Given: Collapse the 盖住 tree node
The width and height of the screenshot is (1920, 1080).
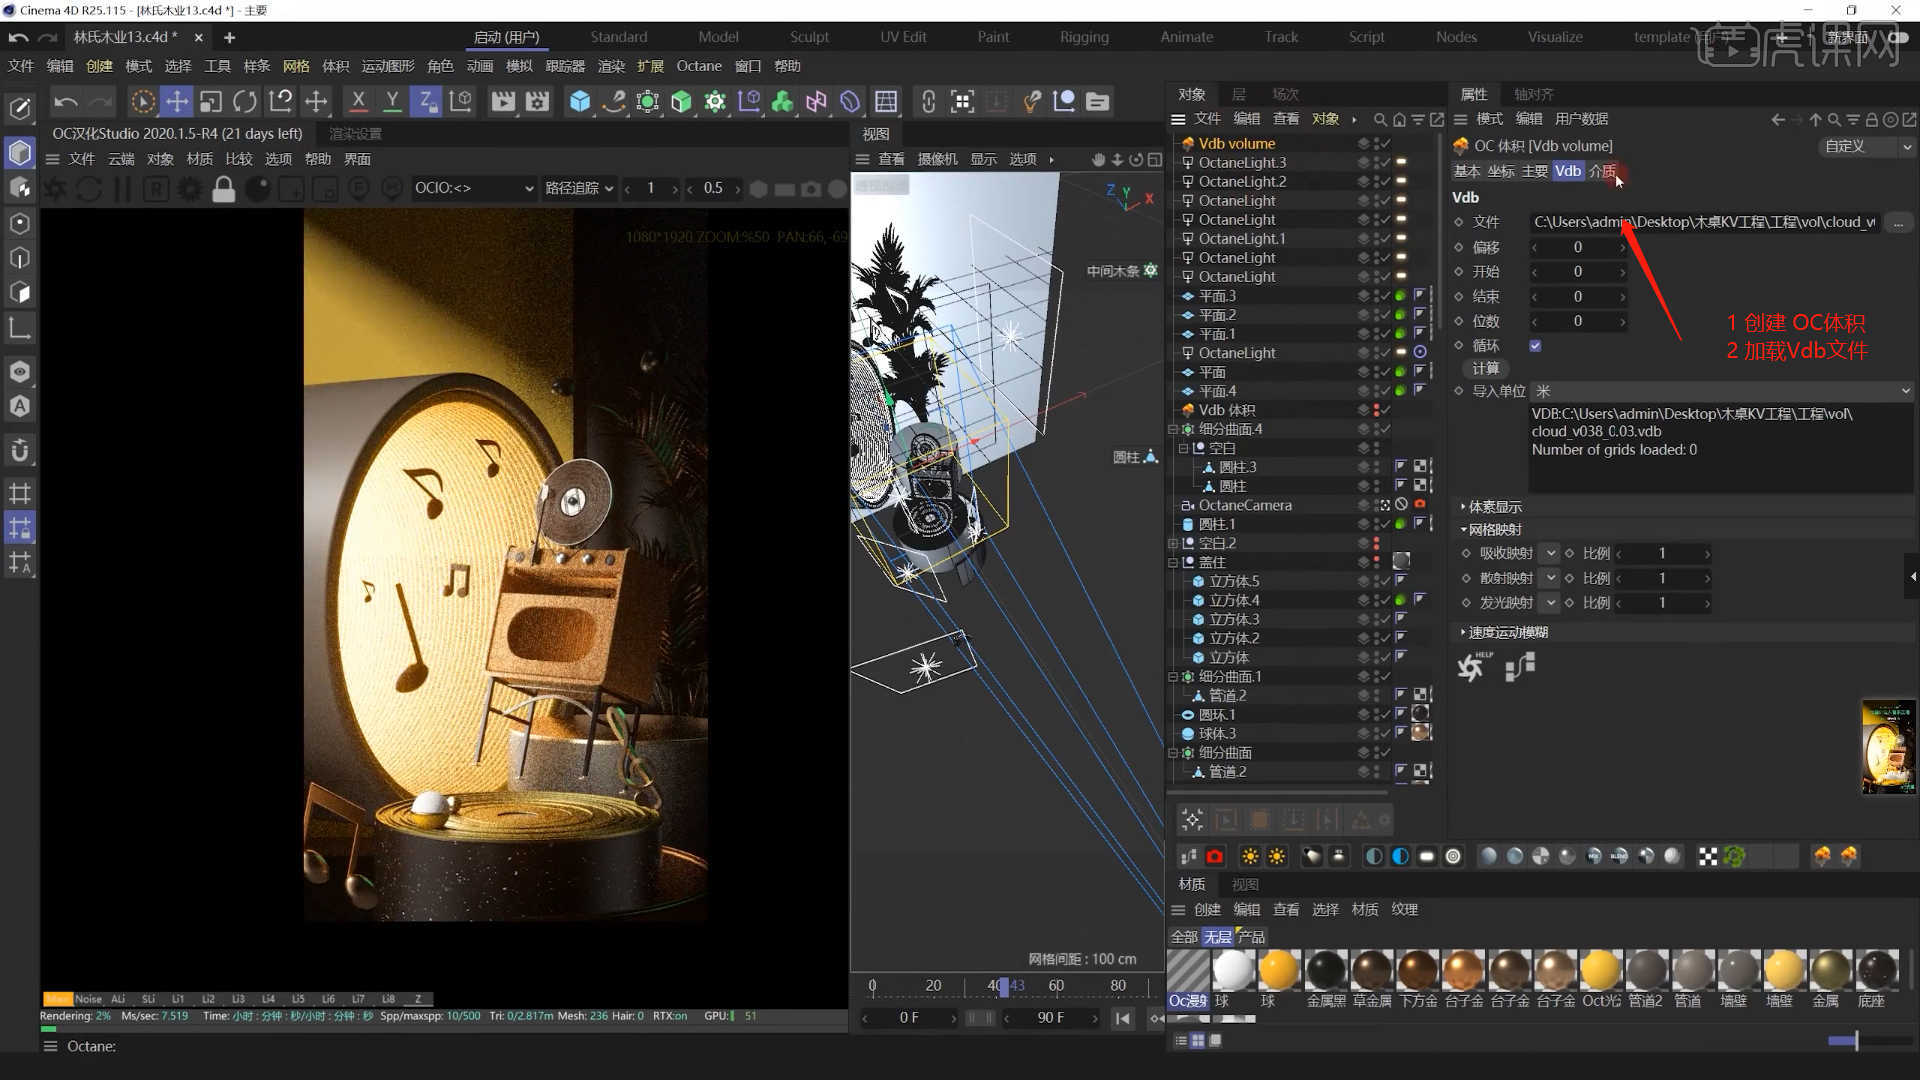Looking at the screenshot, I should point(1174,562).
